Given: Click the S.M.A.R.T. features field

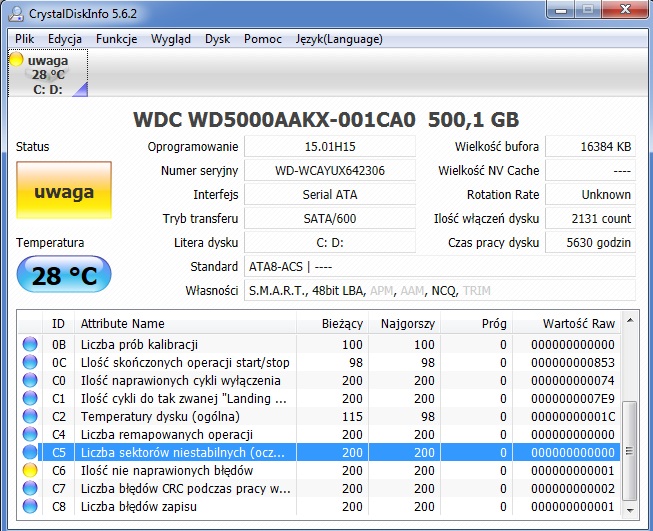Looking at the screenshot, I should 440,290.
